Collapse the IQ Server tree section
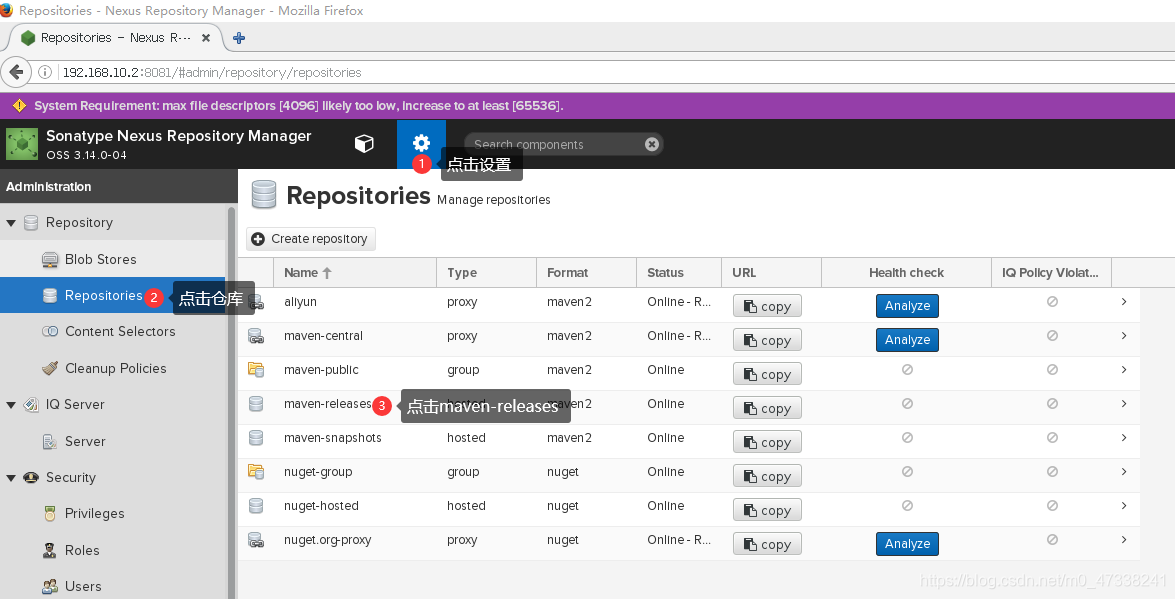1175x599 pixels. coord(11,405)
